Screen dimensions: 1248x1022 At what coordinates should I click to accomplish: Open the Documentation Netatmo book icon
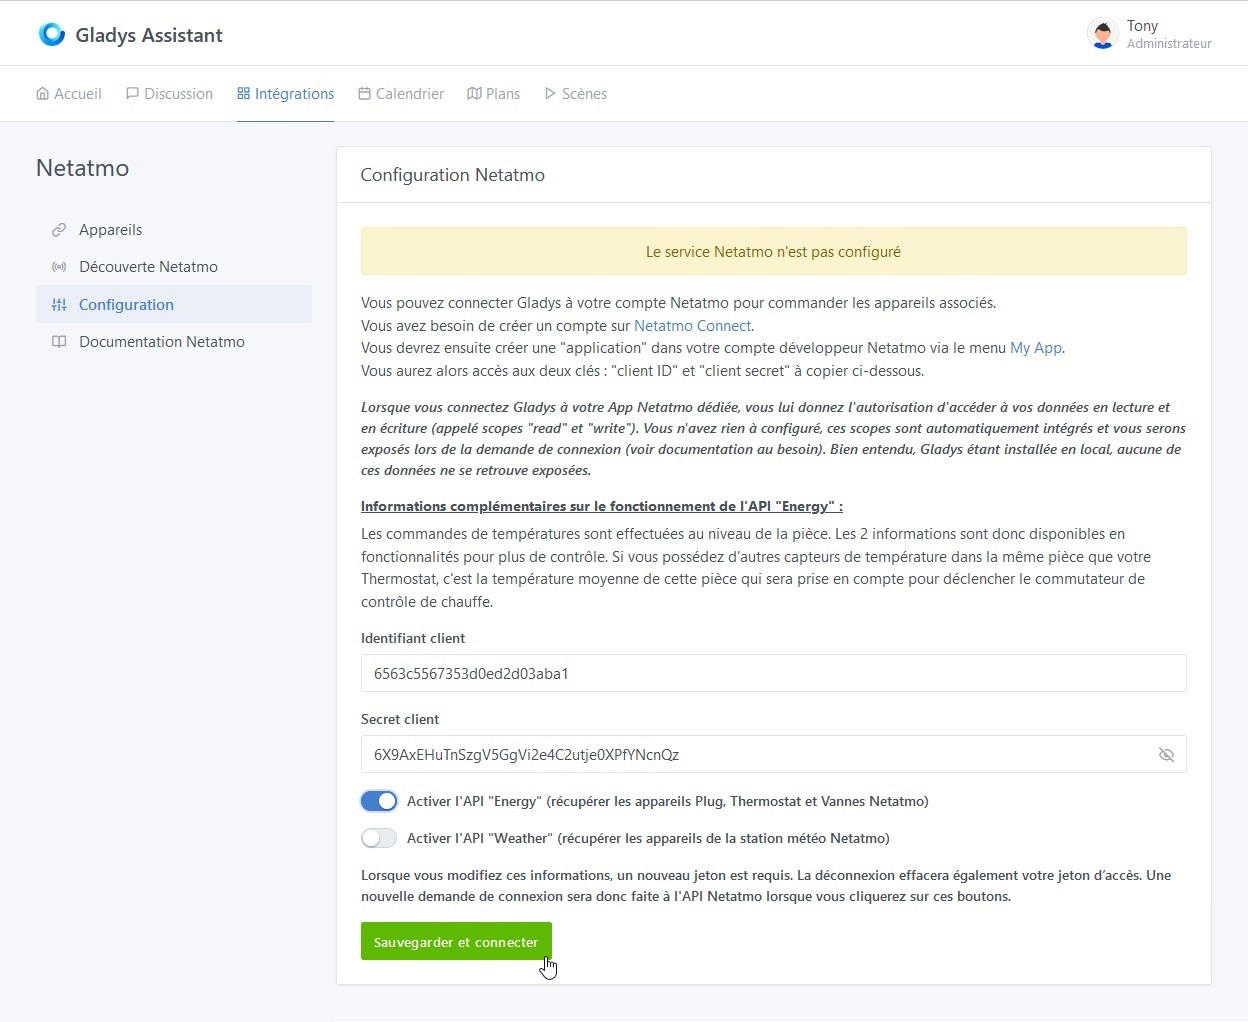click(60, 341)
